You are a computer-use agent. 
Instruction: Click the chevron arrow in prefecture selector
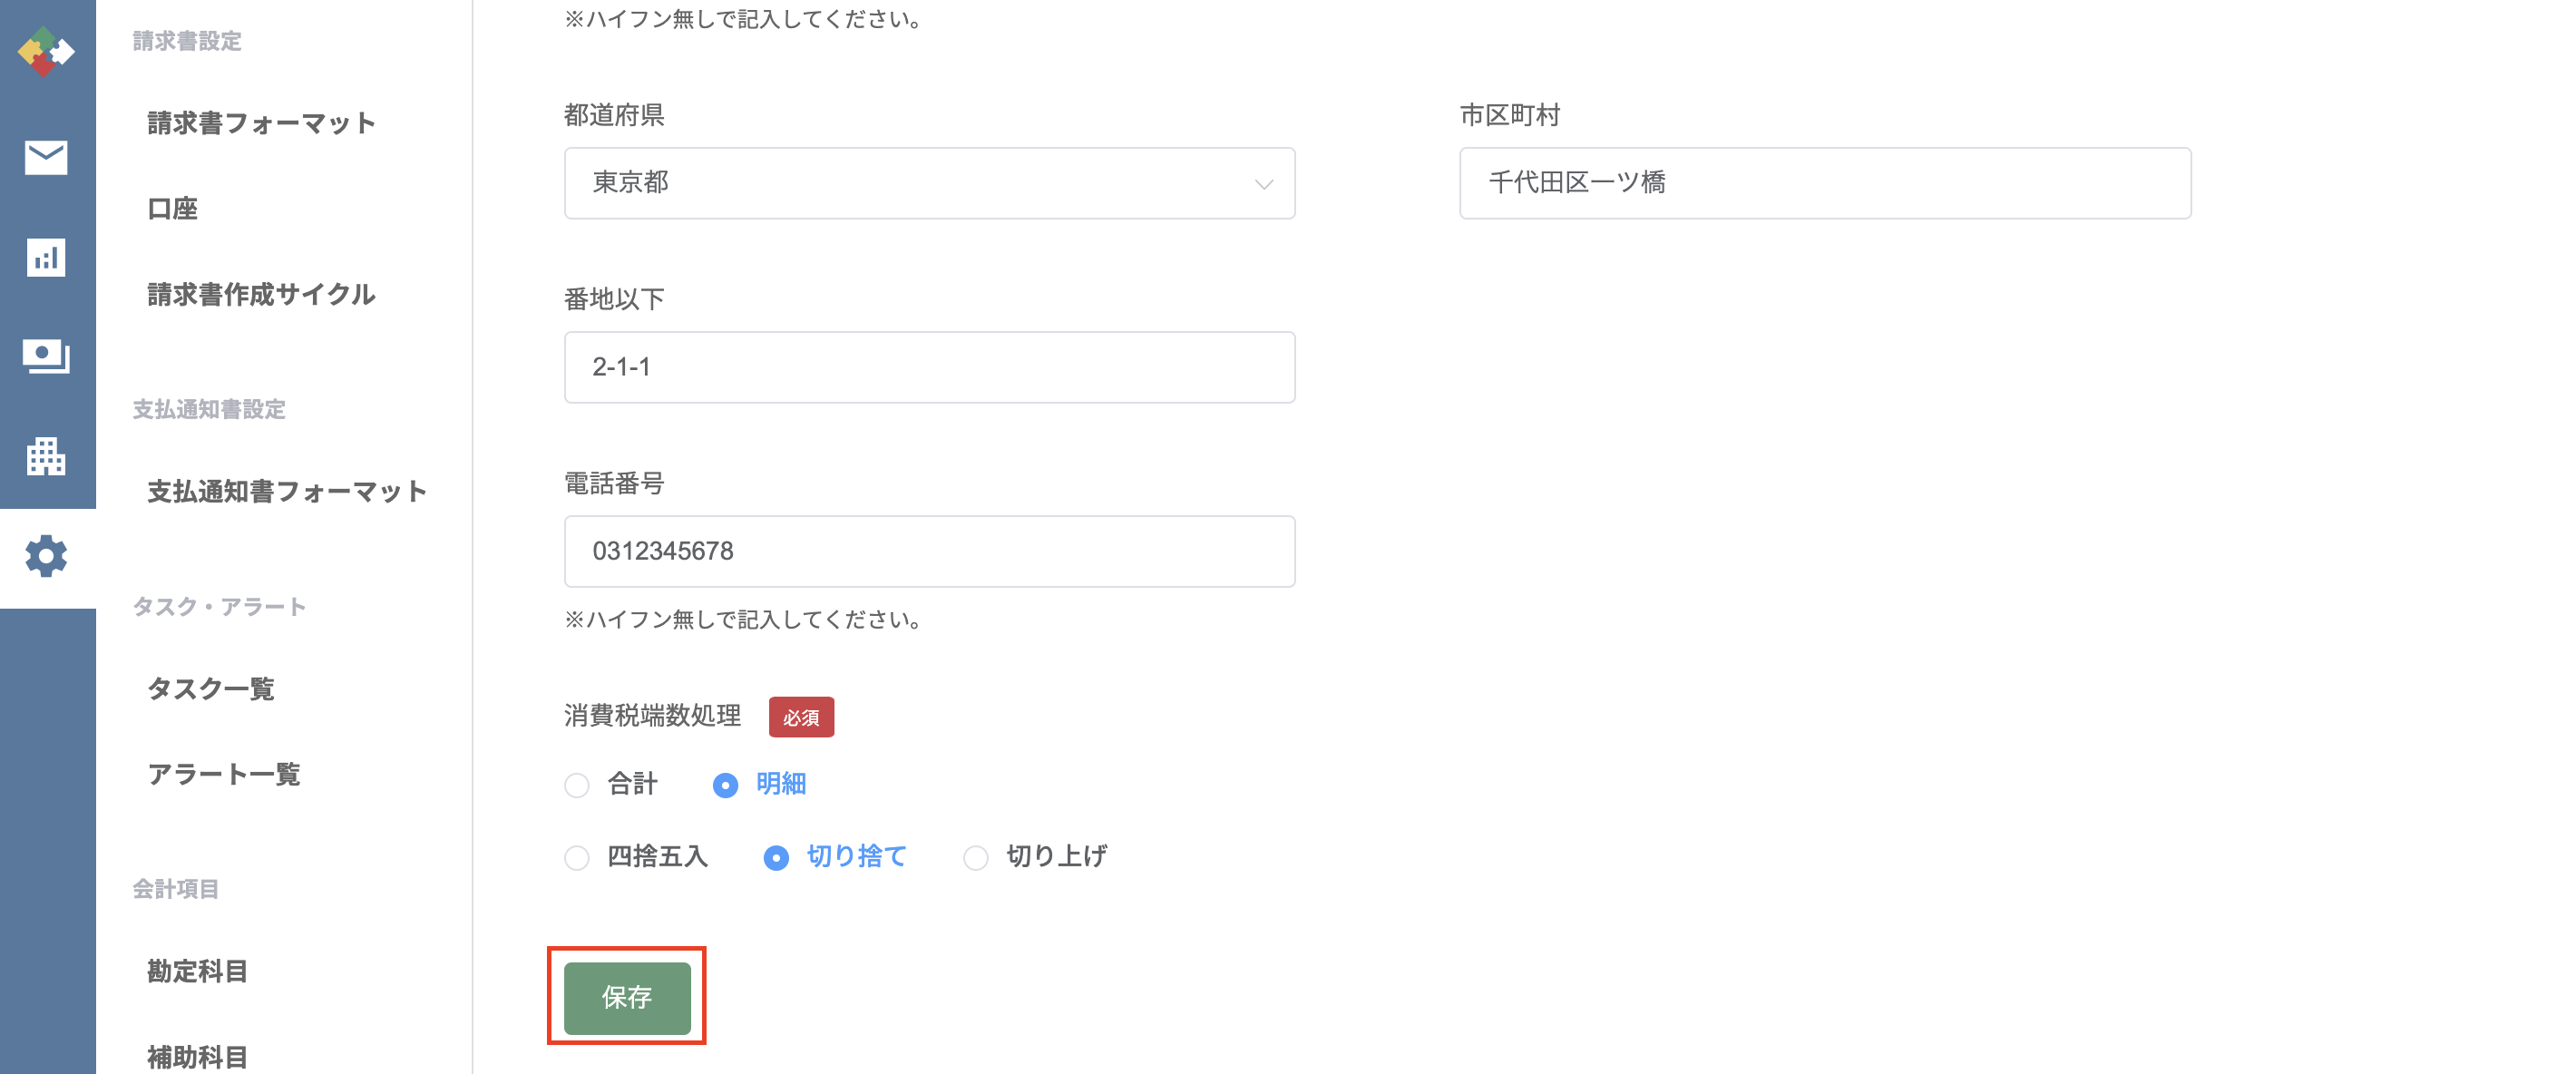[x=1264, y=184]
